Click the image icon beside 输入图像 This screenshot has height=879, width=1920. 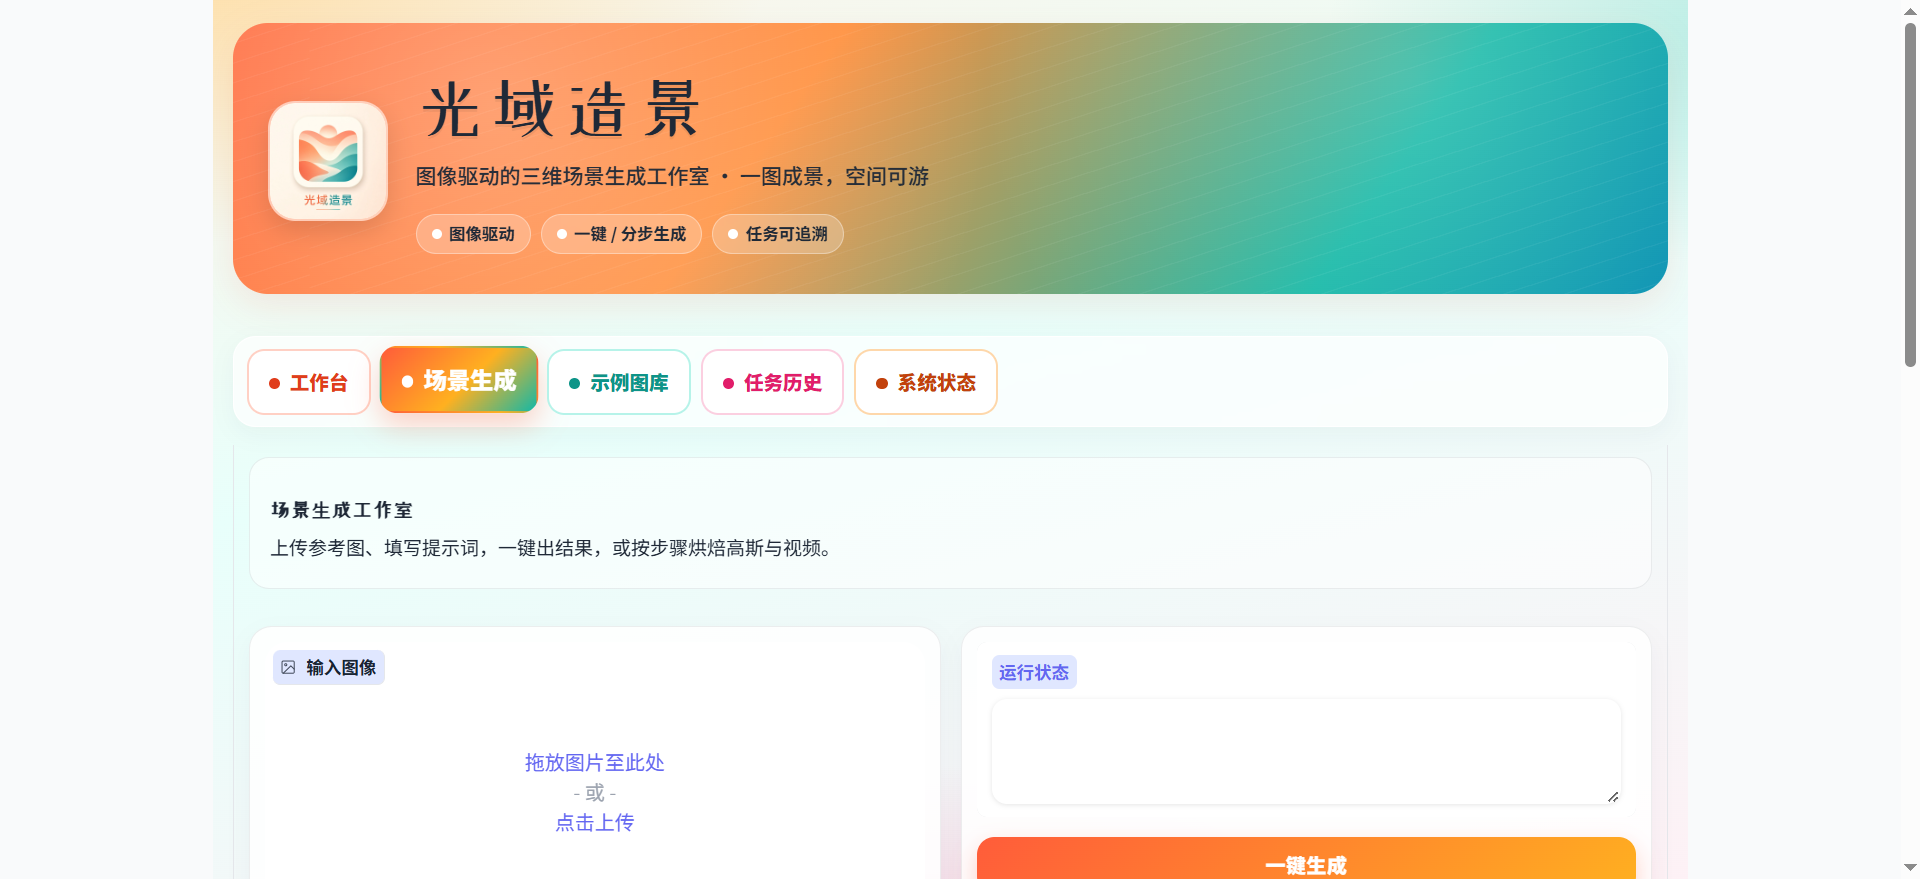point(288,667)
